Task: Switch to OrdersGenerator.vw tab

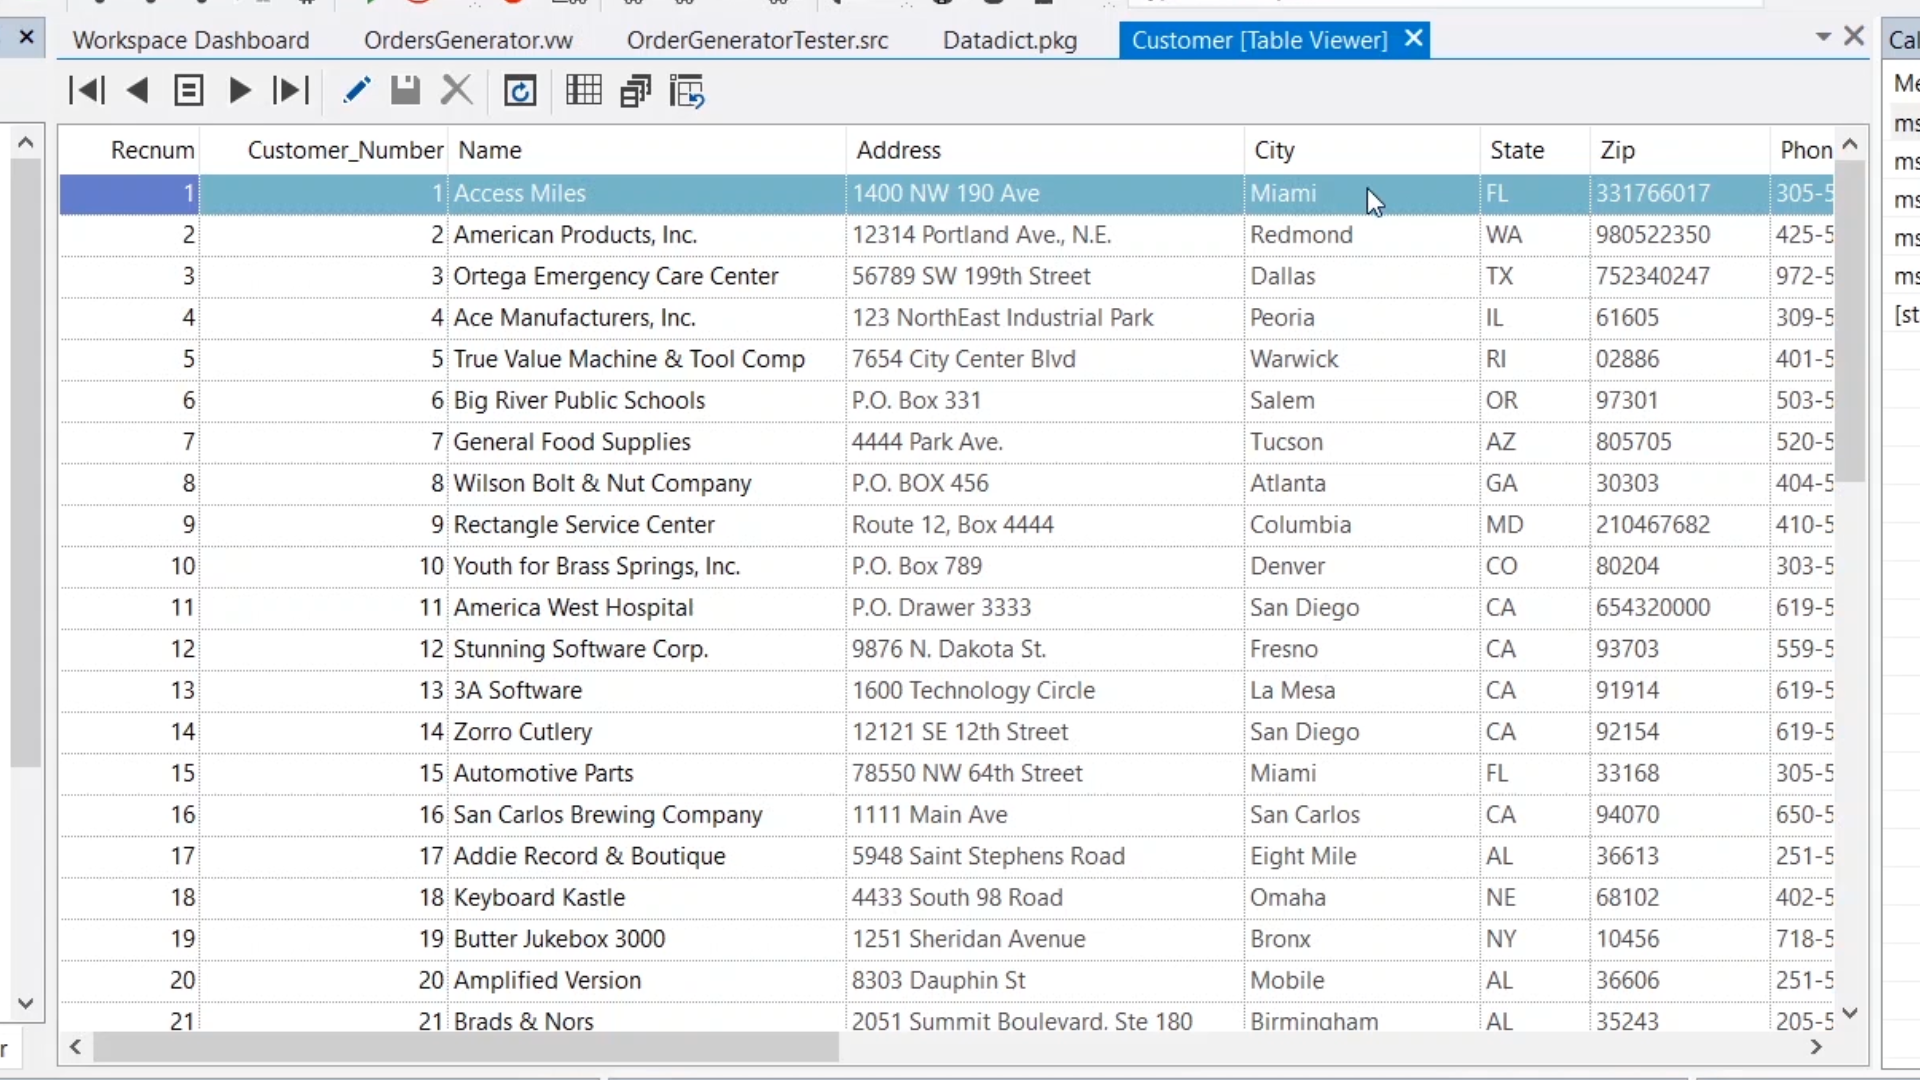Action: (468, 40)
